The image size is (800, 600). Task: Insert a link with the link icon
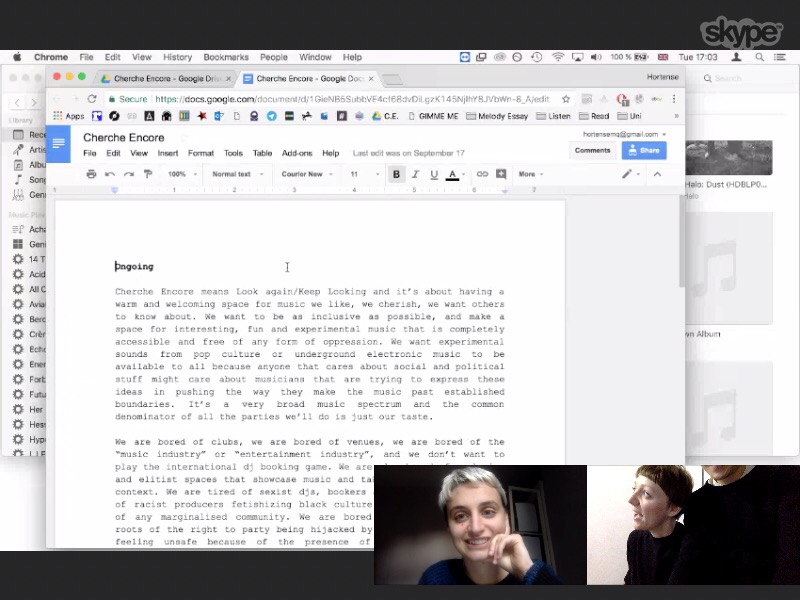pos(482,174)
